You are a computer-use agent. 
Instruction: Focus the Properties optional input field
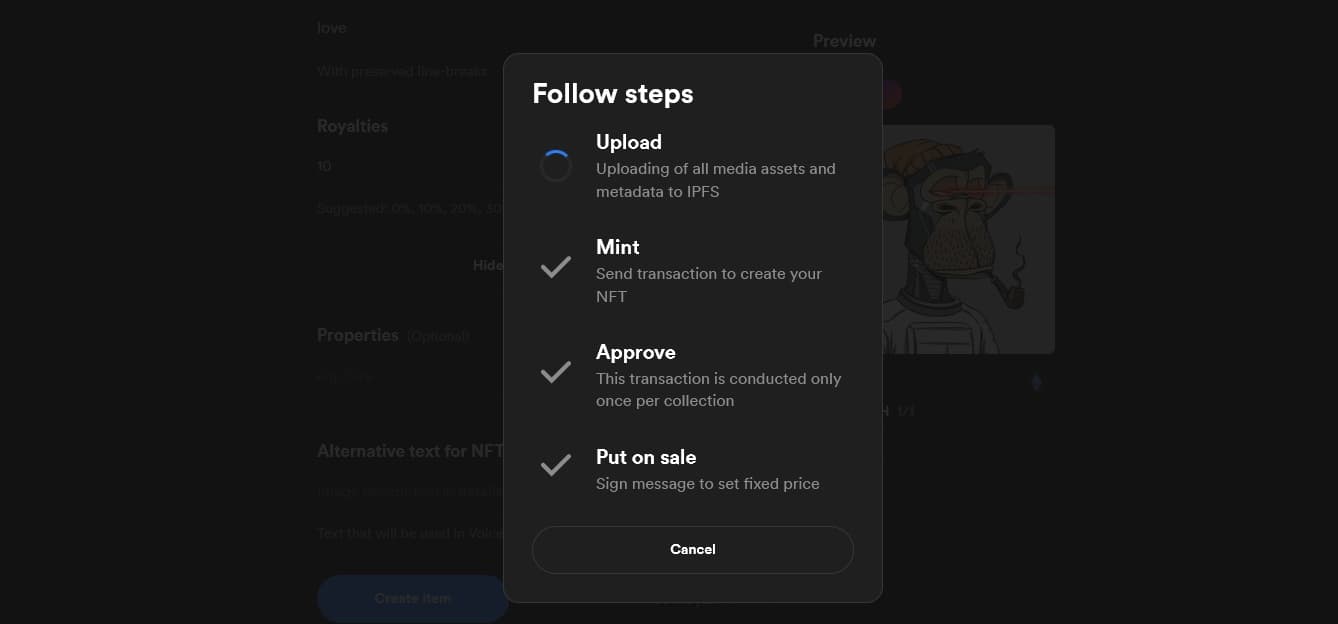pyautogui.click(x=410, y=377)
